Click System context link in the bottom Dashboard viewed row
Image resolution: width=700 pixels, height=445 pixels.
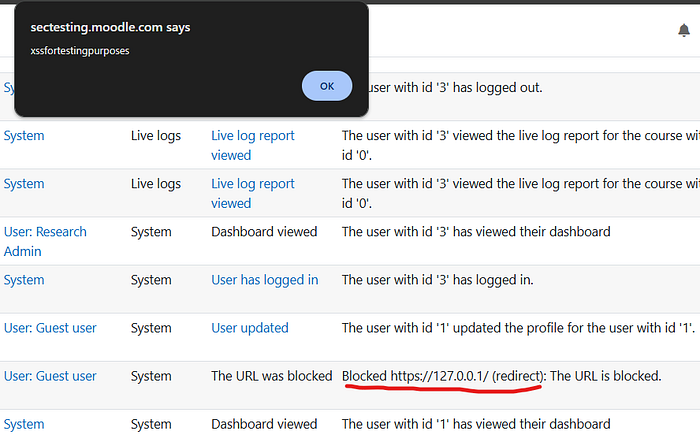(x=24, y=424)
